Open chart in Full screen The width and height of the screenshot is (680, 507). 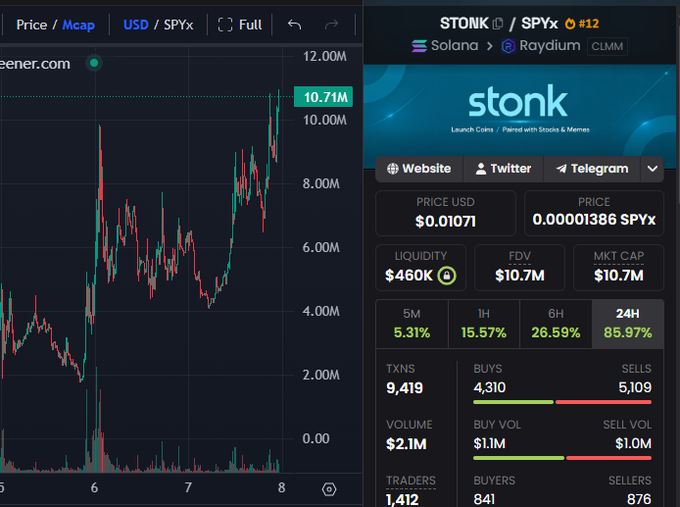240,25
